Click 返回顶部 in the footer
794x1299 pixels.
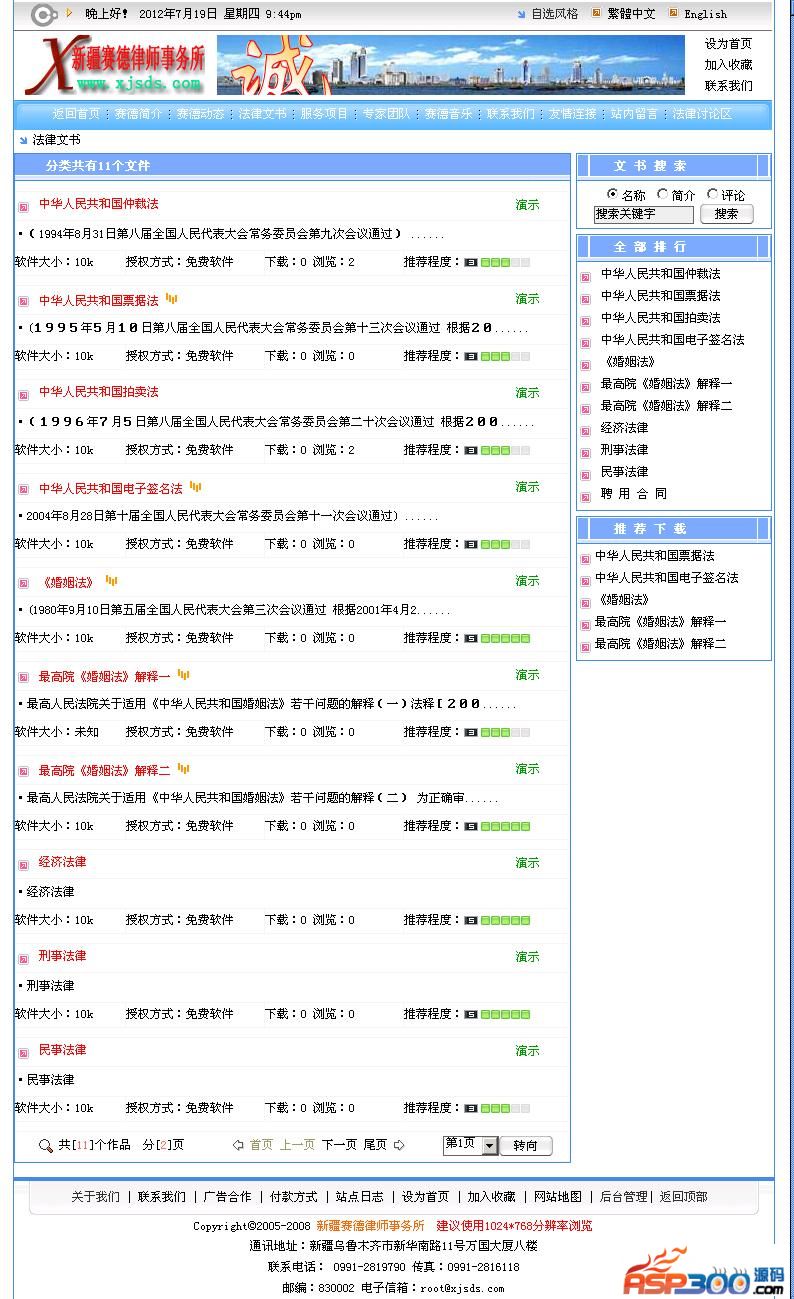[683, 1197]
